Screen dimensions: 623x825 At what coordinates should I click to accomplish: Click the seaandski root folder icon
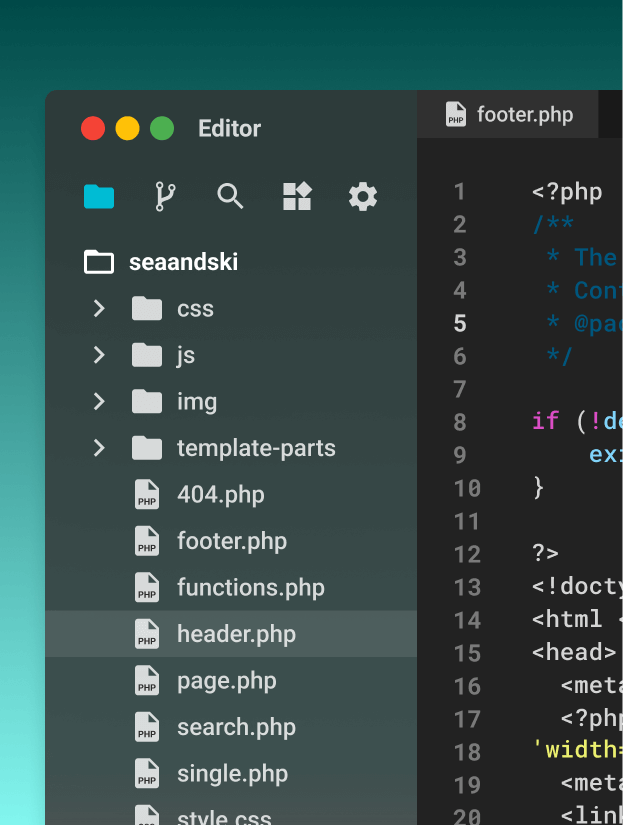coord(99,261)
